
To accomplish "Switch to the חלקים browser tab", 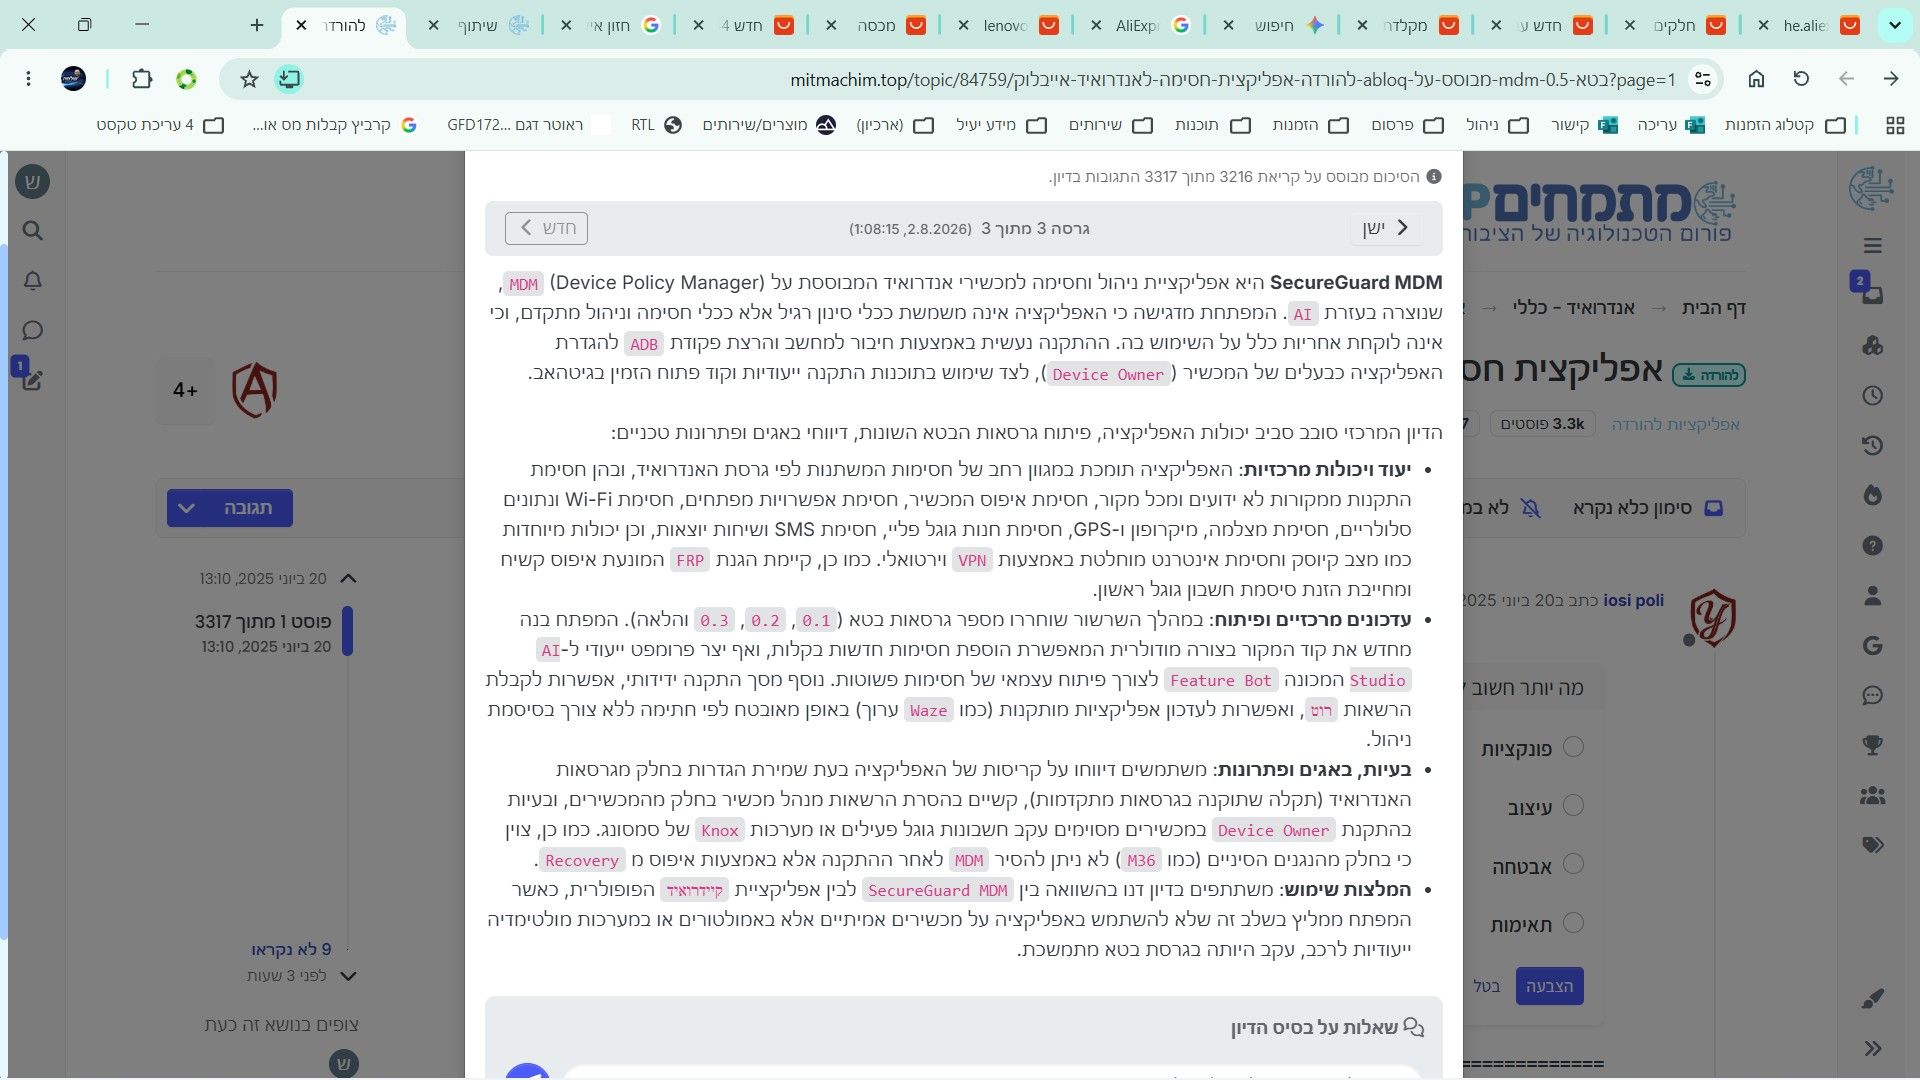I will [x=1672, y=25].
